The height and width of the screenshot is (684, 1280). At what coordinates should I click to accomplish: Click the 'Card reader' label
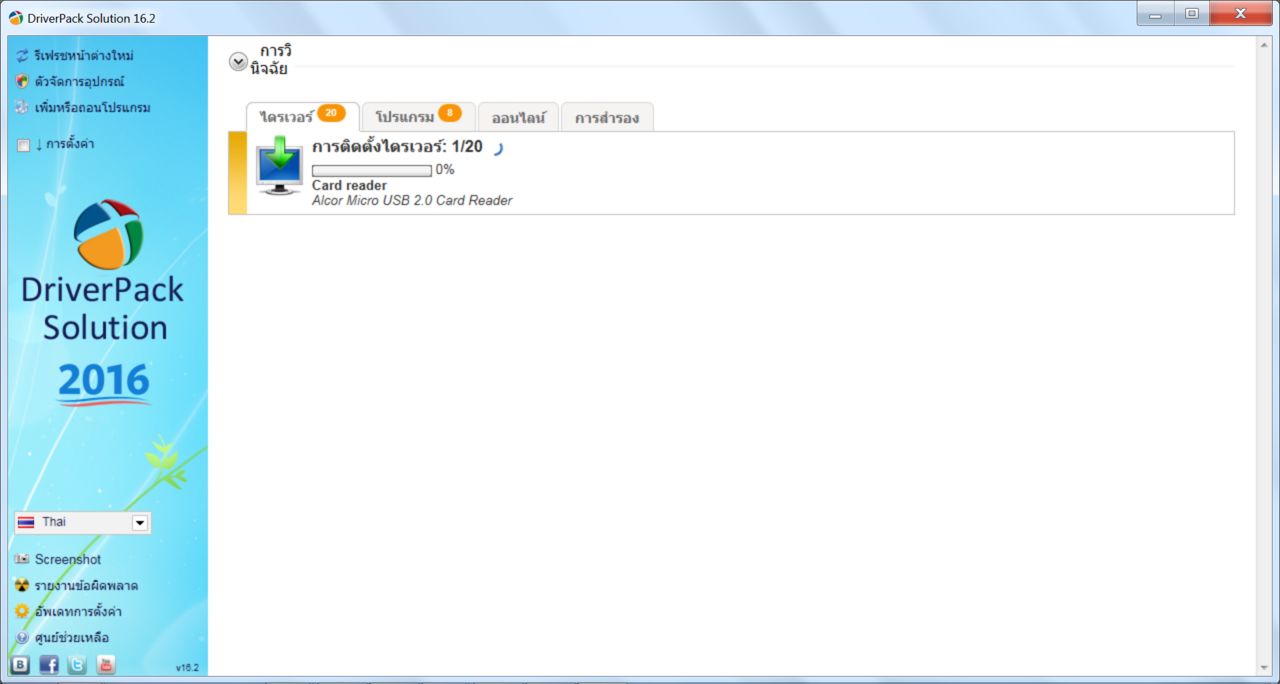click(x=349, y=185)
